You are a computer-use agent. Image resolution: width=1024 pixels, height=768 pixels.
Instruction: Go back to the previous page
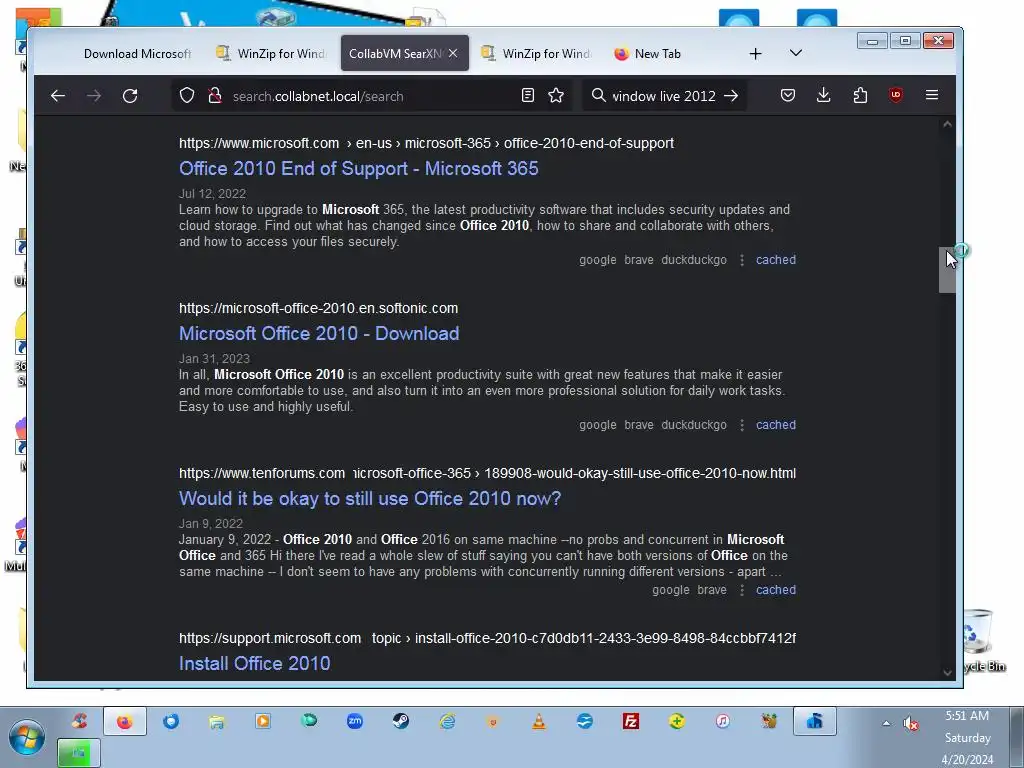[x=57, y=96]
